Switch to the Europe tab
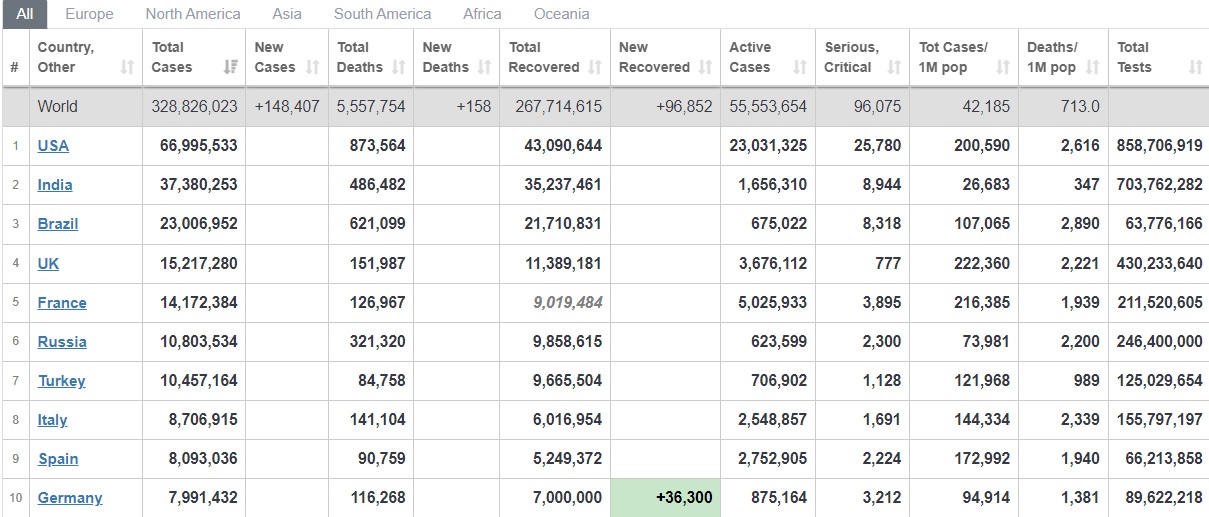 (x=89, y=14)
